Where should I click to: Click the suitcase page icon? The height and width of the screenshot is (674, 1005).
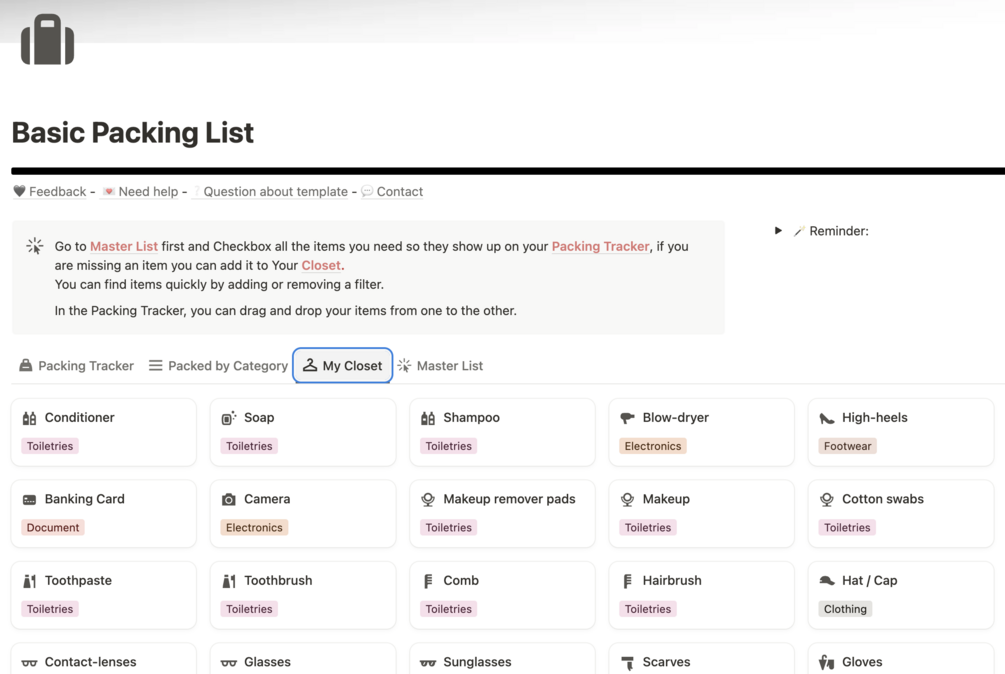pyautogui.click(x=47, y=41)
